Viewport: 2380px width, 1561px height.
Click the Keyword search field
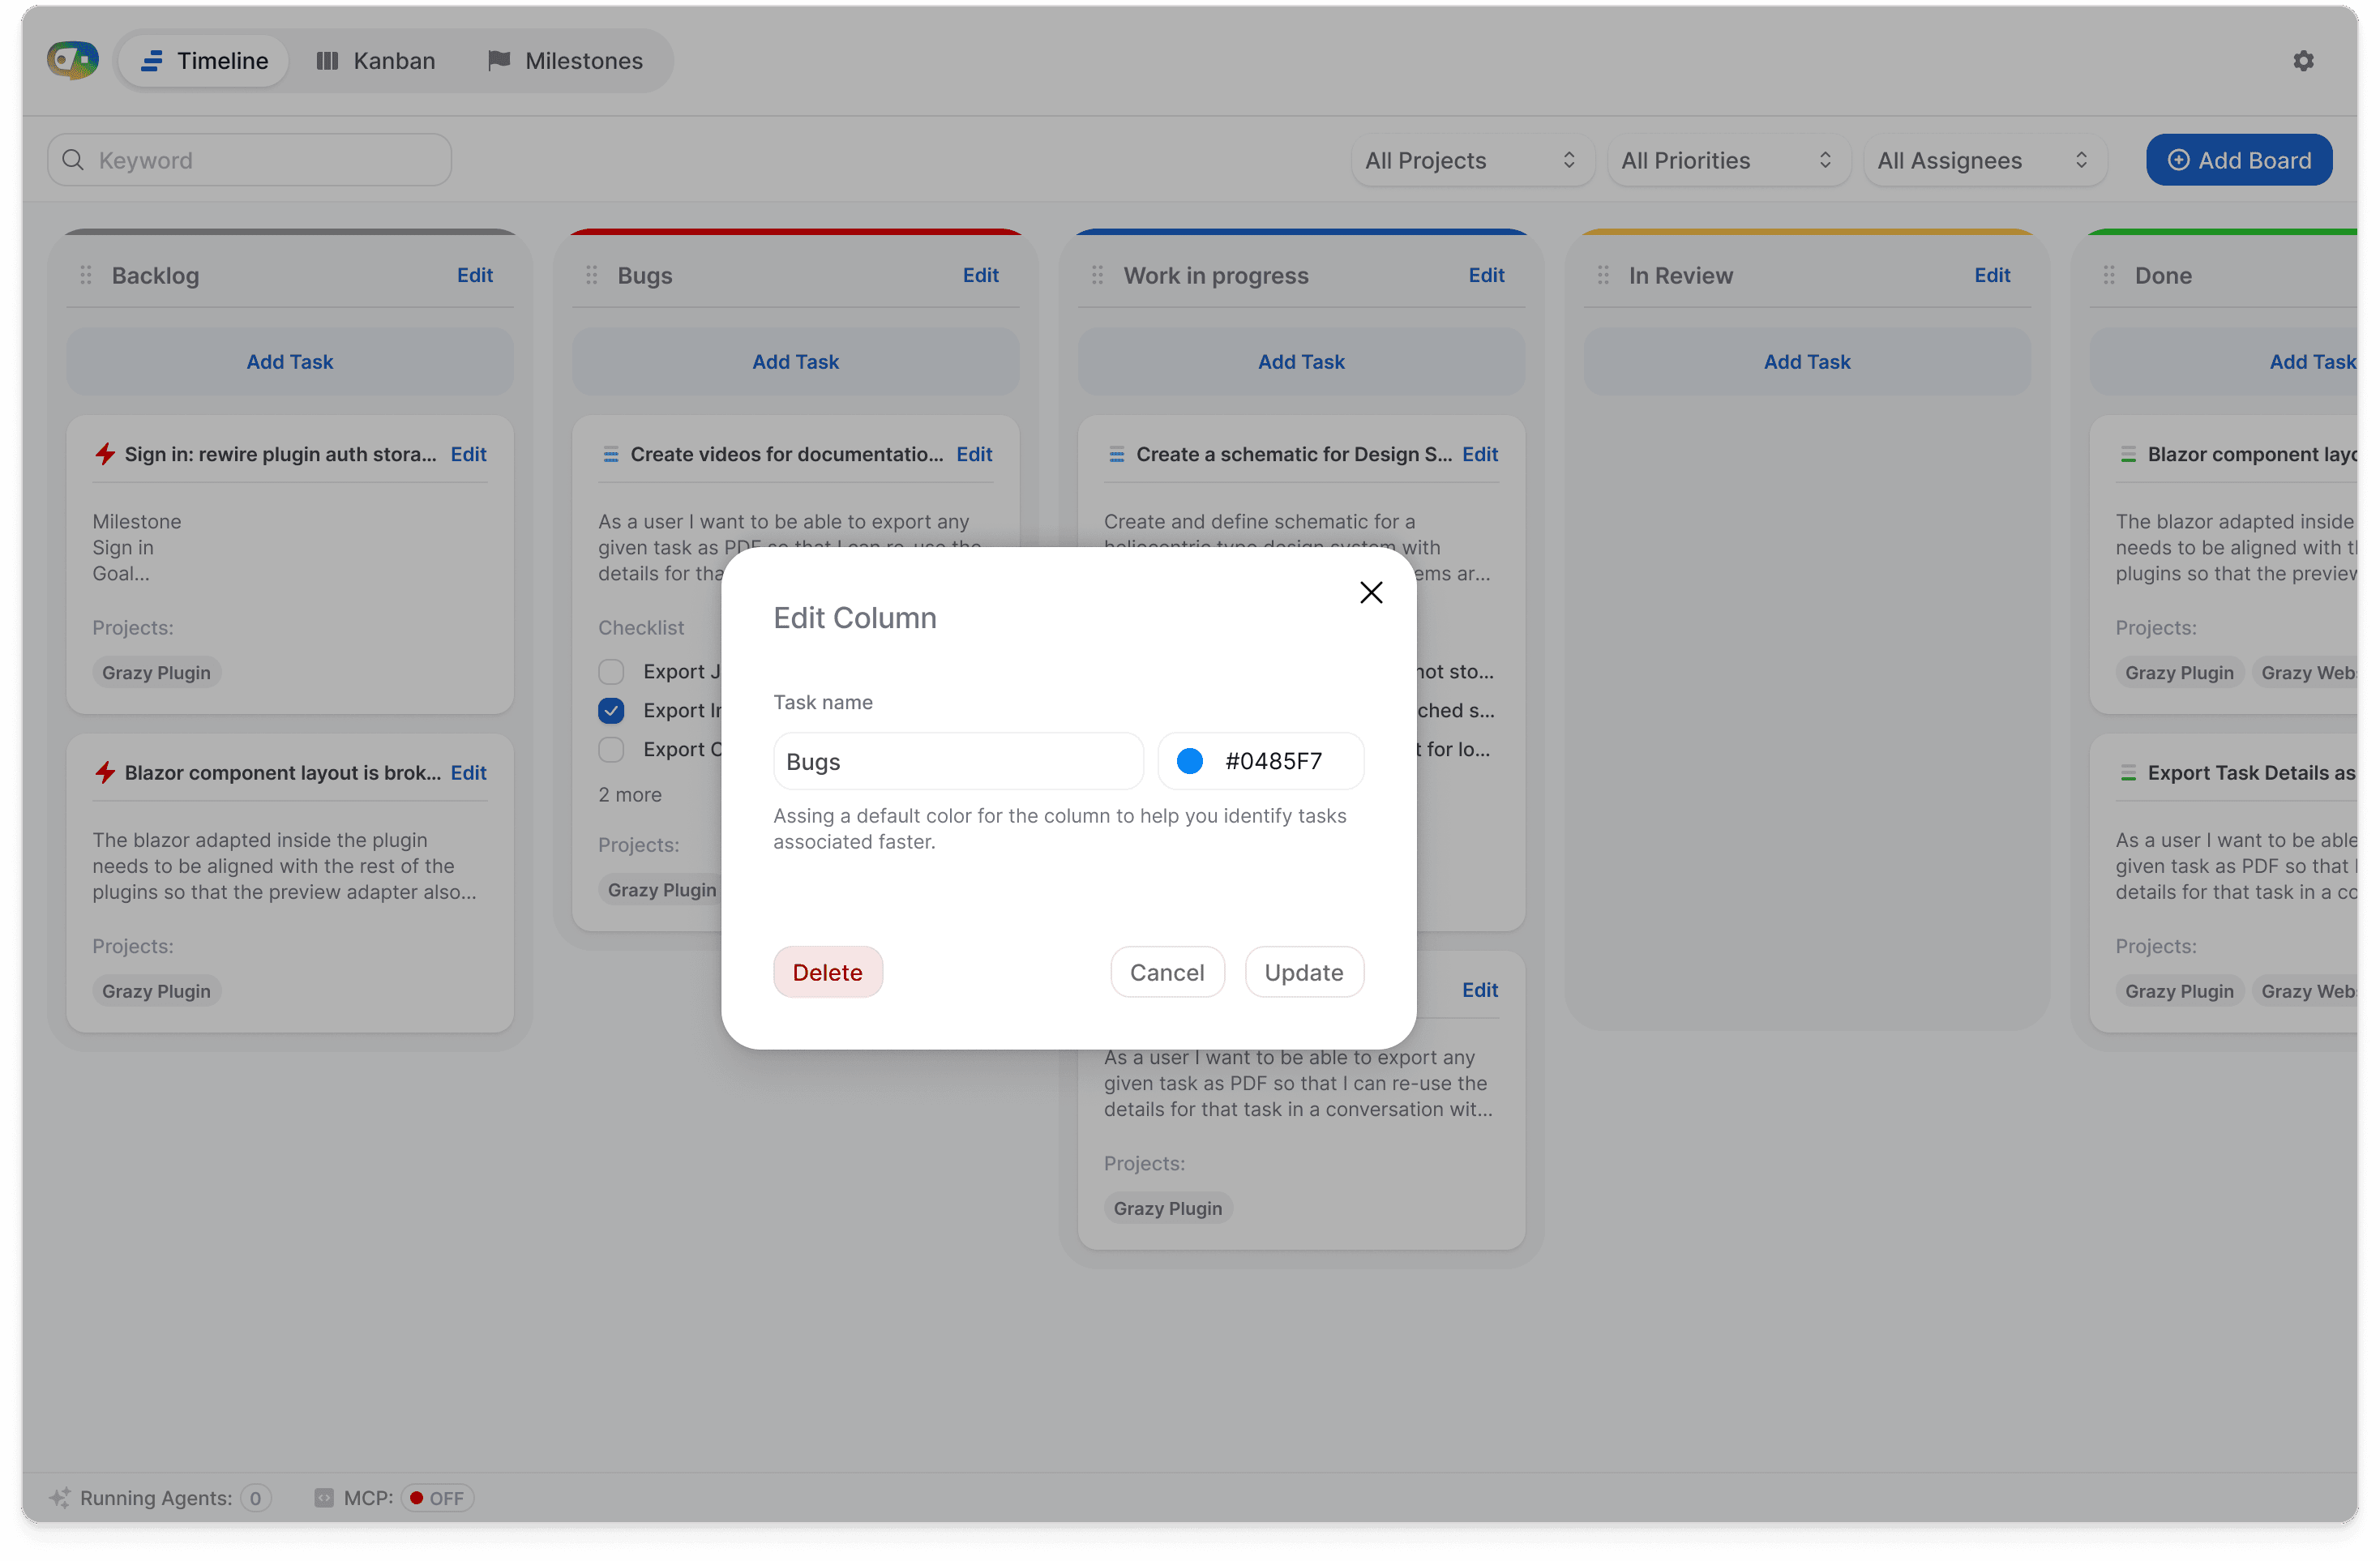point(250,160)
